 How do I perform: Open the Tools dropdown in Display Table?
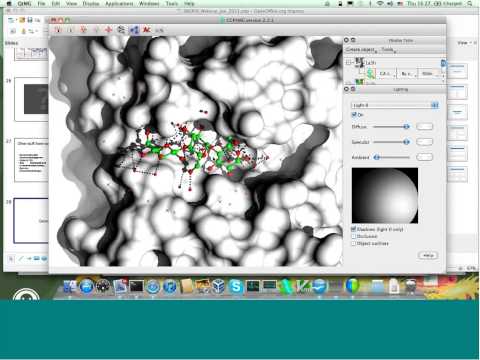click(388, 50)
